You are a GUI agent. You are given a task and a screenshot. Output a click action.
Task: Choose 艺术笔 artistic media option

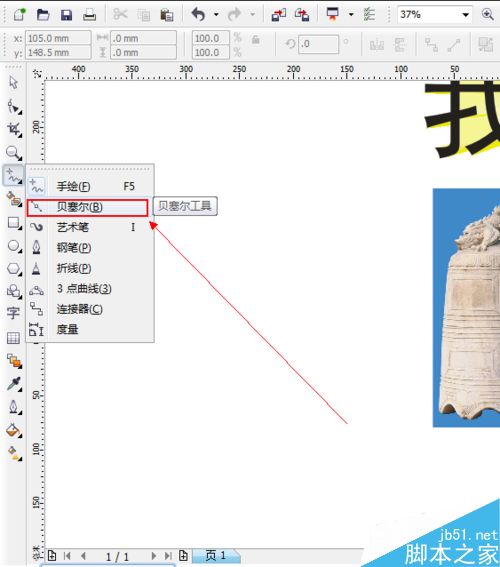(90, 227)
